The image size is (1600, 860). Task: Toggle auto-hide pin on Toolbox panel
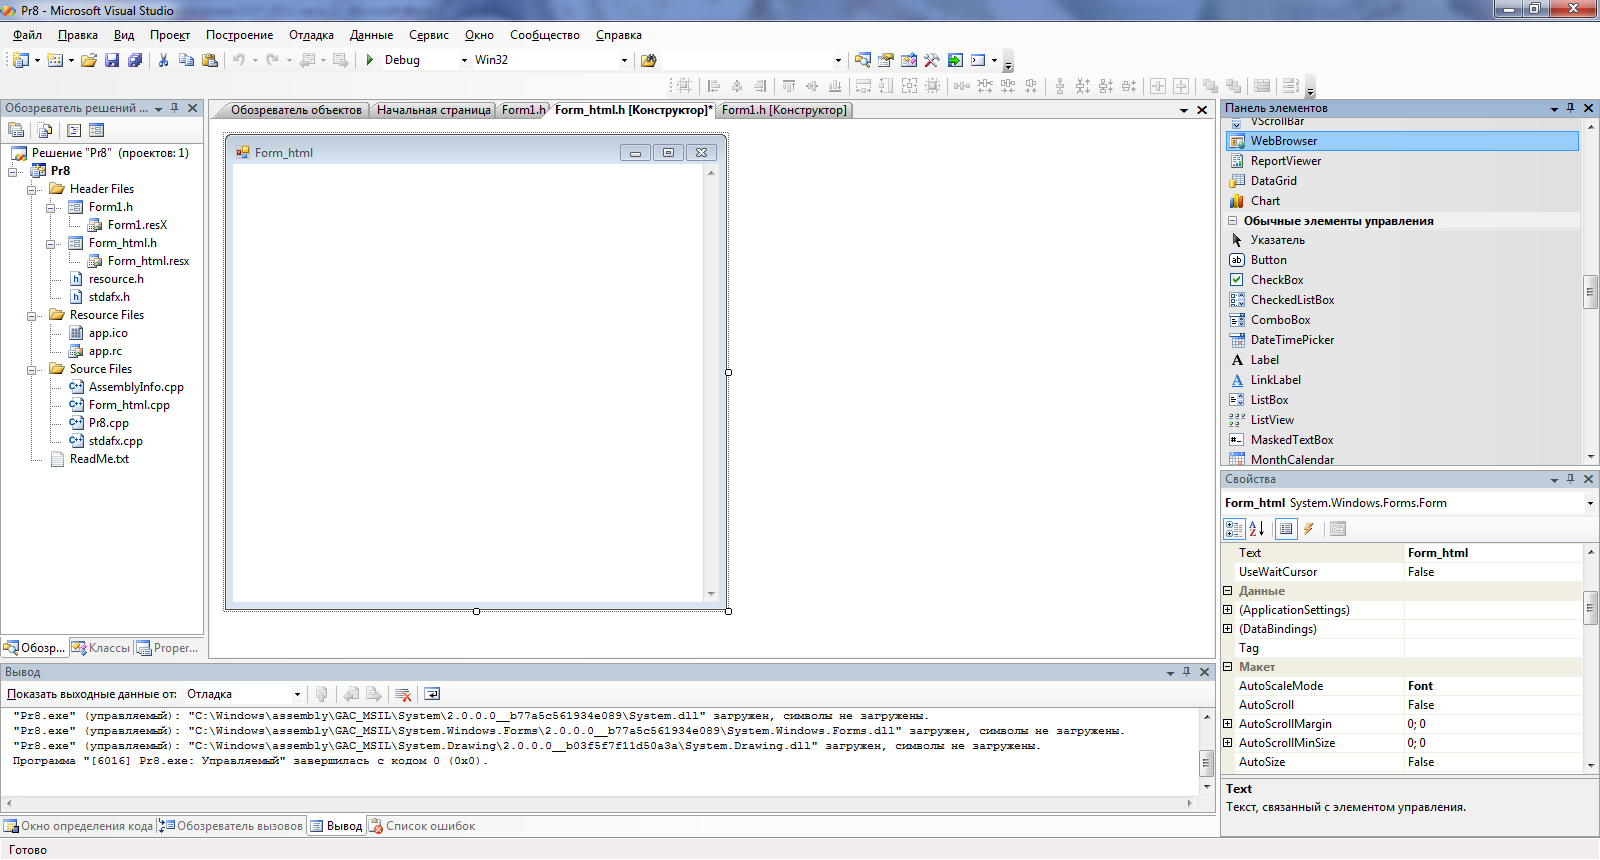(x=1571, y=108)
